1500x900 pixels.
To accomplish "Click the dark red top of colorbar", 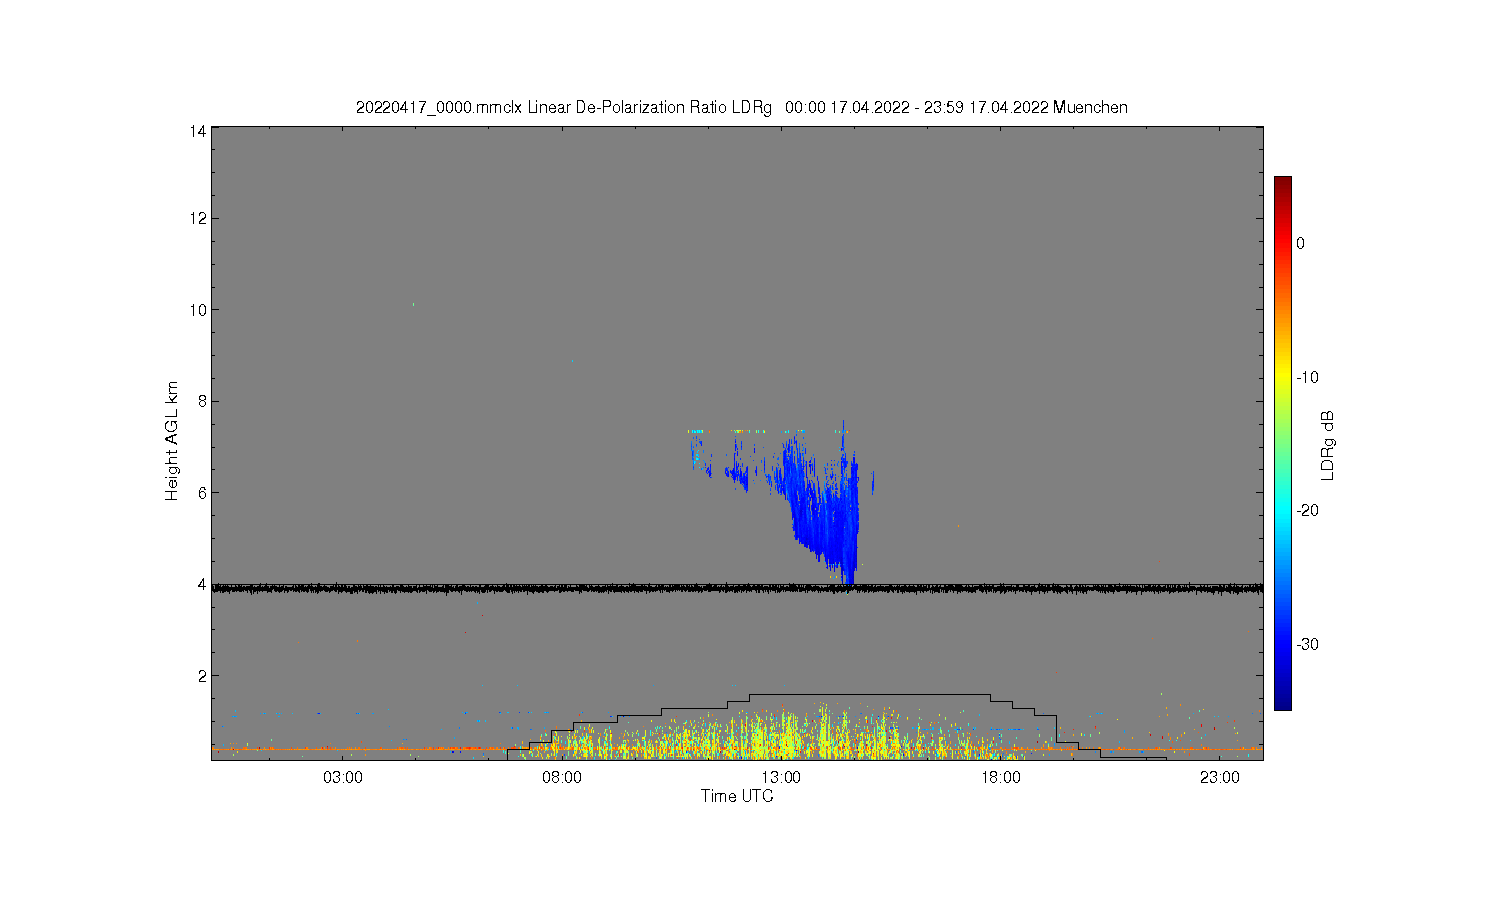I will click(x=1282, y=185).
